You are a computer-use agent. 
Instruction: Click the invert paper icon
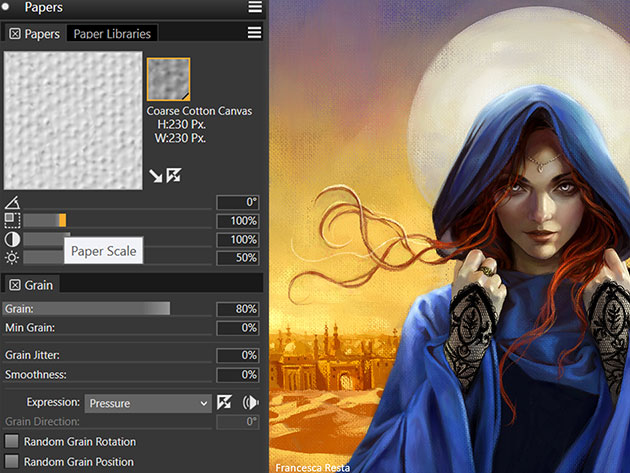tap(174, 175)
